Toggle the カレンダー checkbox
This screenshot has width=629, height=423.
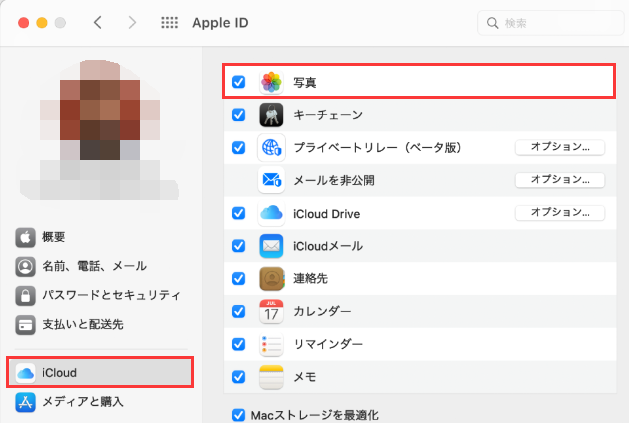(238, 311)
